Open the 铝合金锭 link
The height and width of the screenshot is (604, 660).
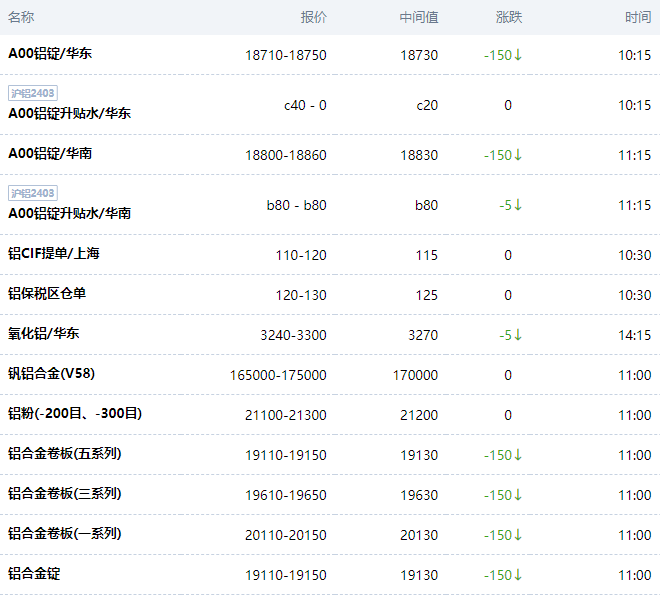pos(34,573)
